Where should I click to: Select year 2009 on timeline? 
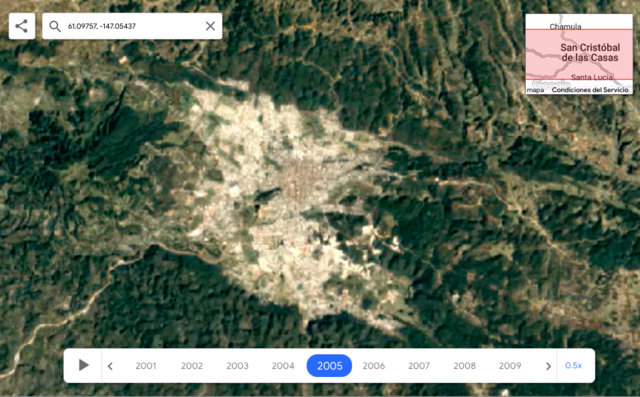510,366
